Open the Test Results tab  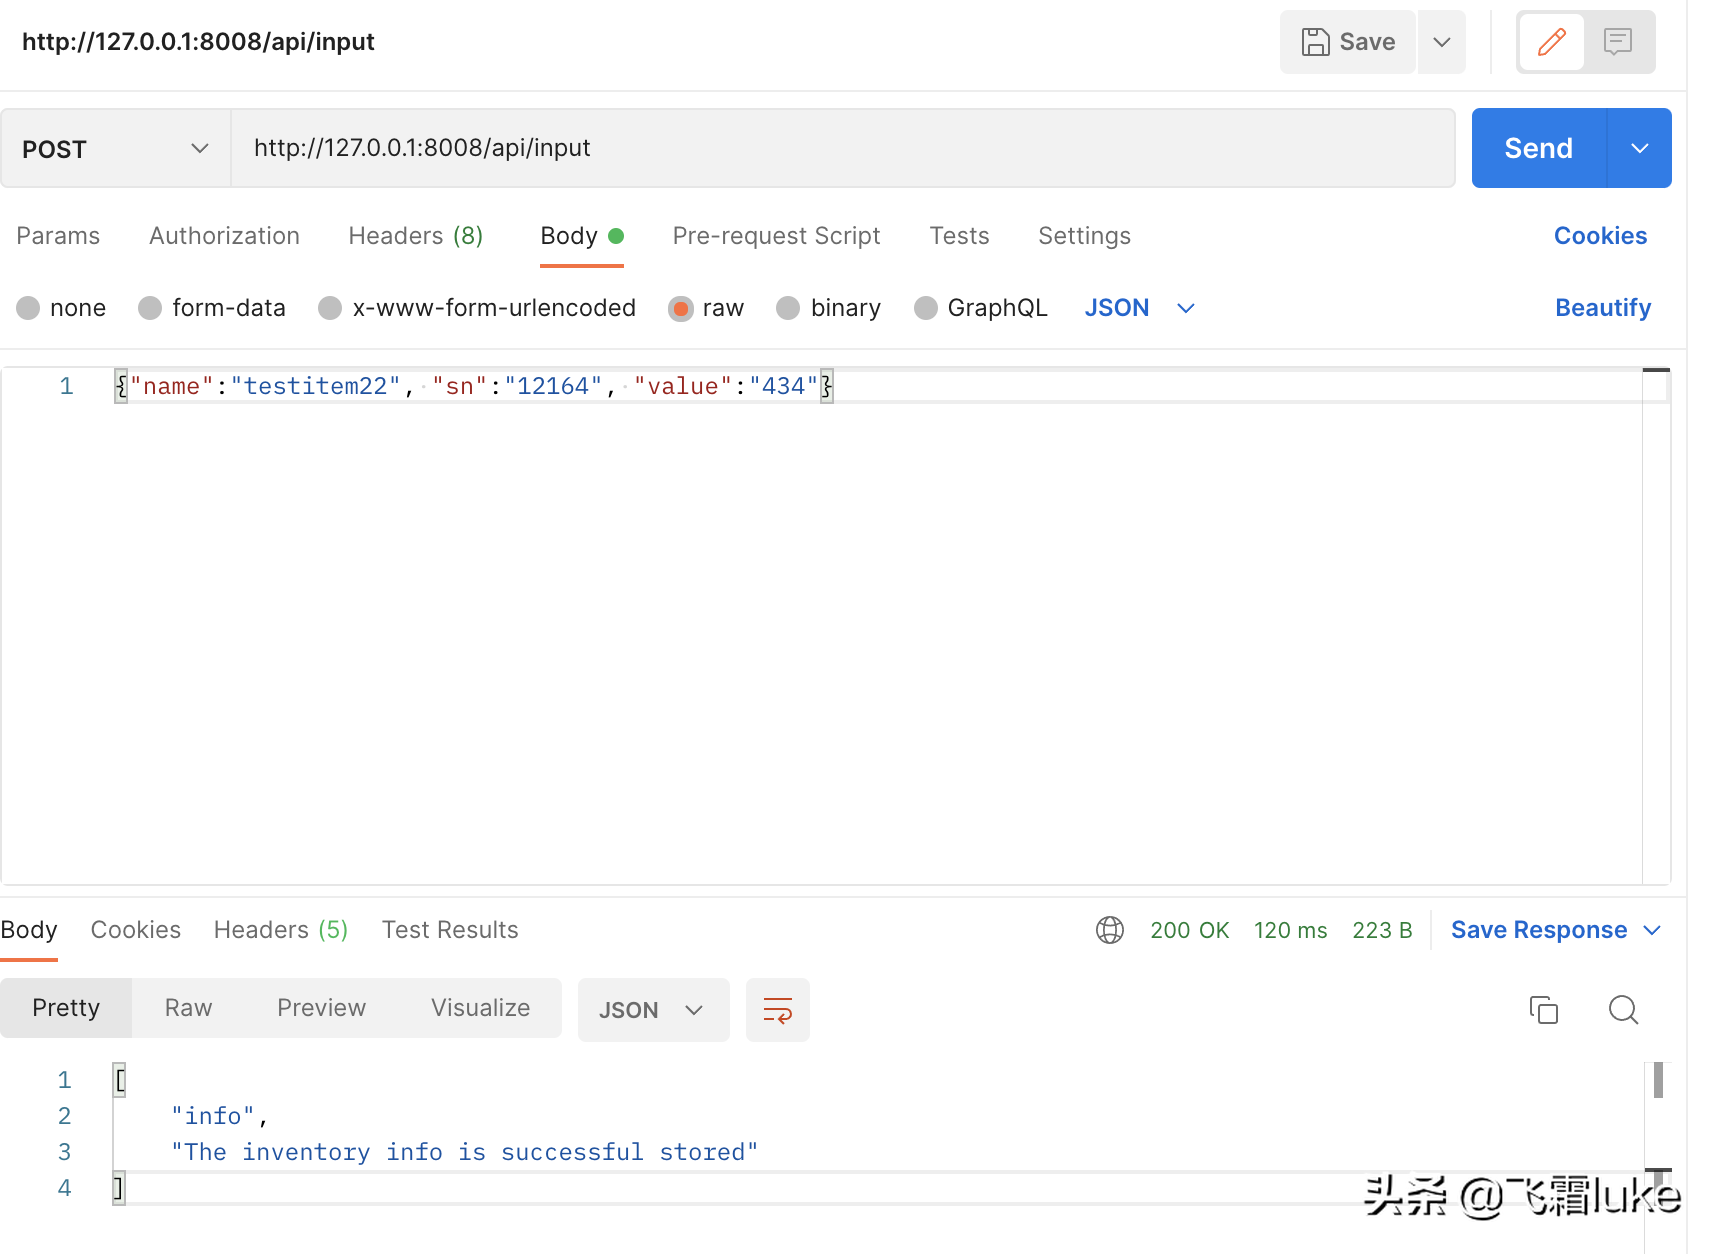(x=450, y=930)
